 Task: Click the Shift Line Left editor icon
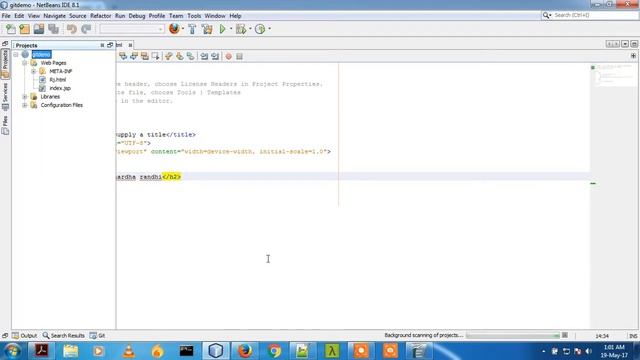[x=204, y=56]
